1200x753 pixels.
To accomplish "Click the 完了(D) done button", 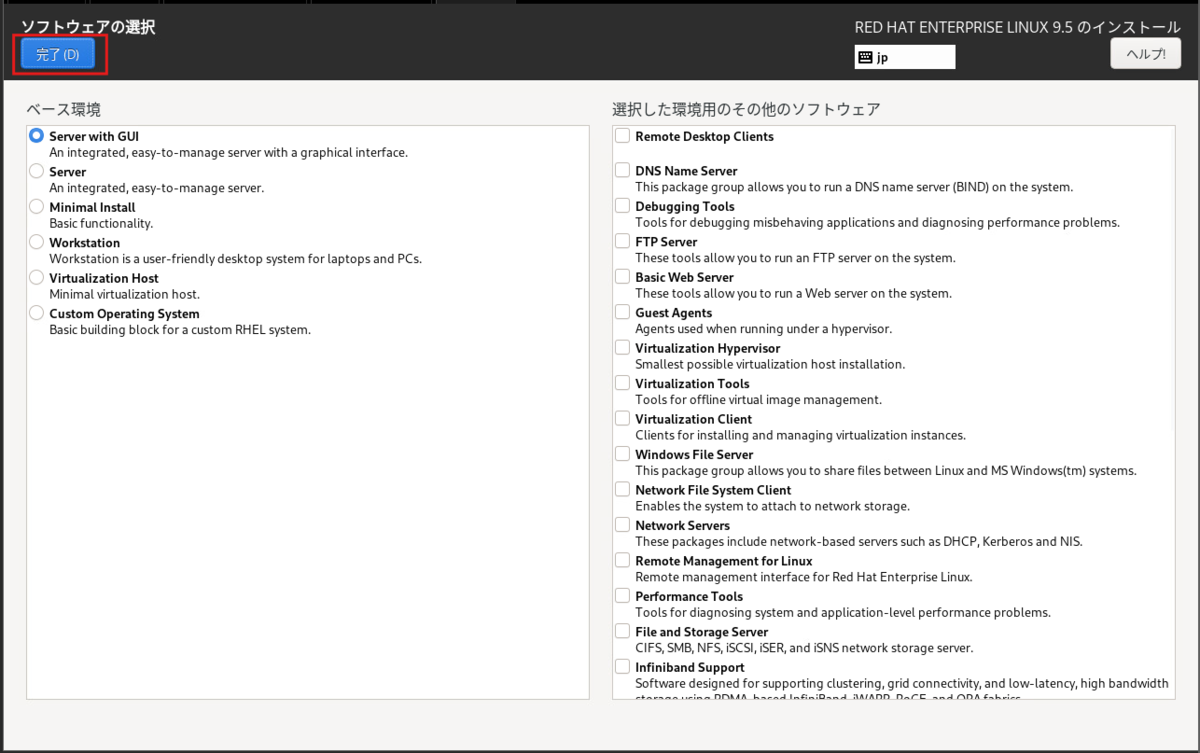I will 58,54.
